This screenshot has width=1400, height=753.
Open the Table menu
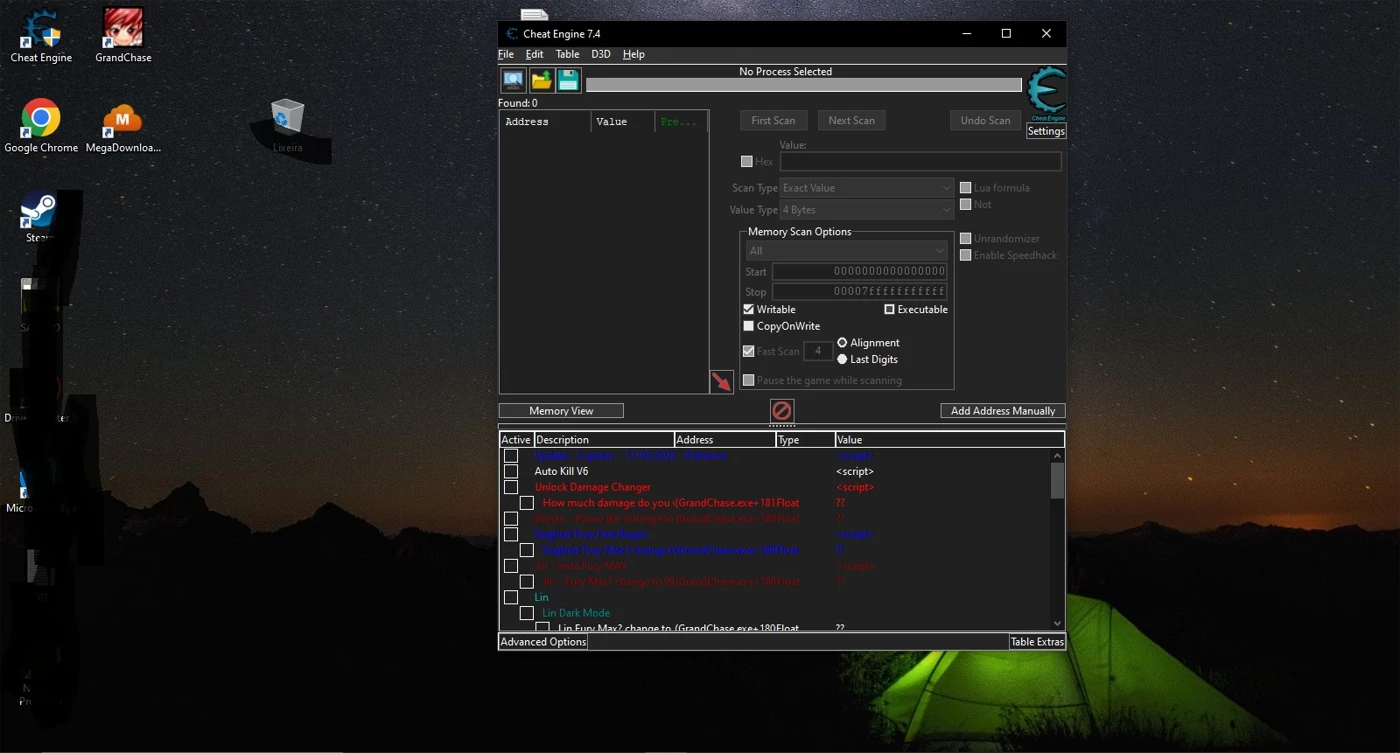pyautogui.click(x=567, y=54)
